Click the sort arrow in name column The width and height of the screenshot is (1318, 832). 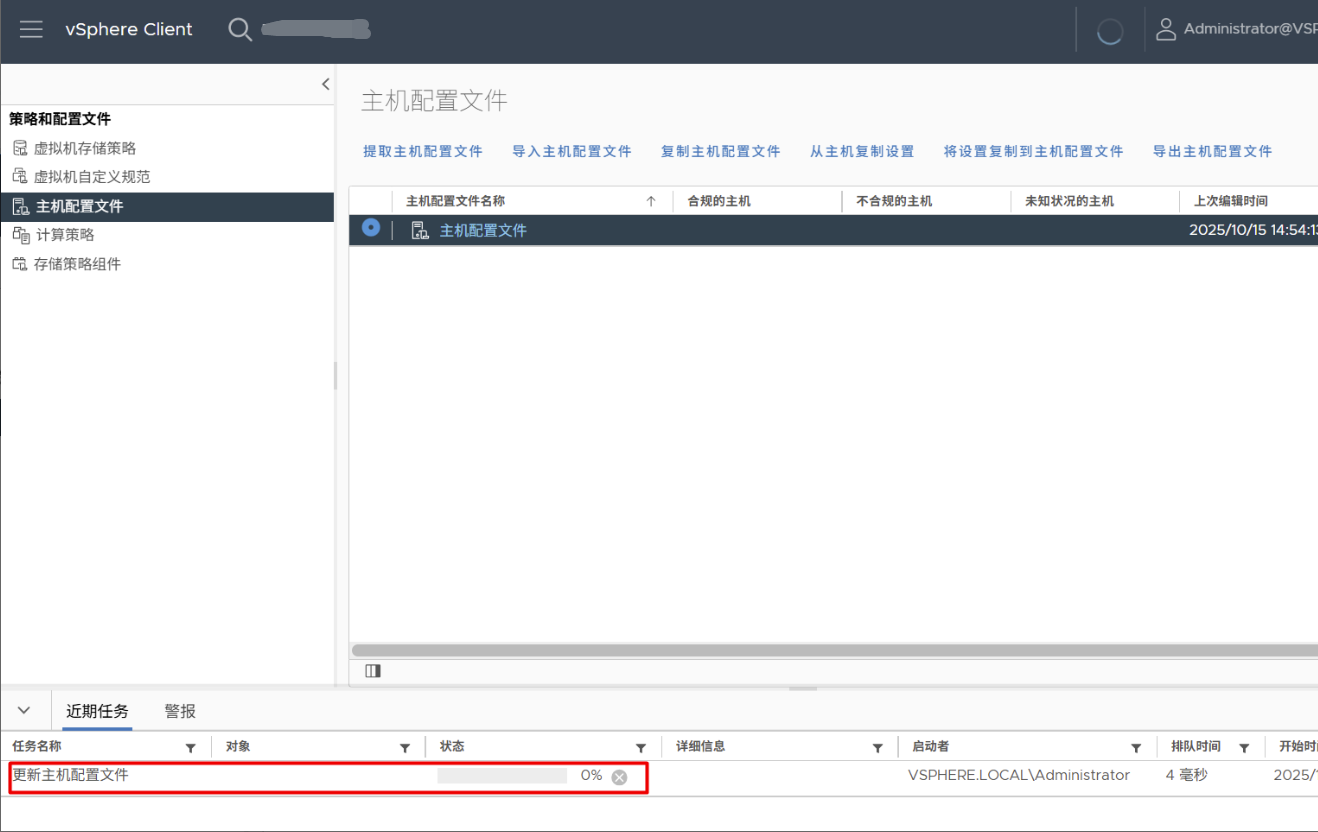tap(651, 201)
